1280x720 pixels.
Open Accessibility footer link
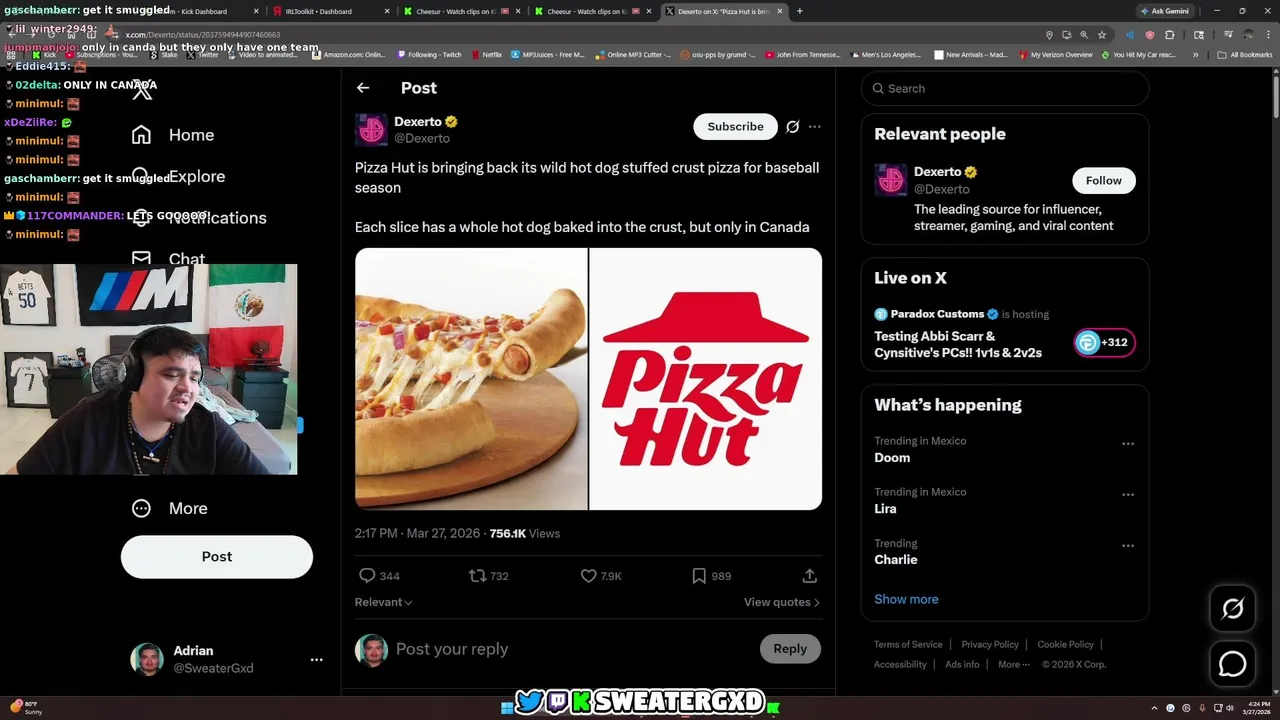point(900,665)
